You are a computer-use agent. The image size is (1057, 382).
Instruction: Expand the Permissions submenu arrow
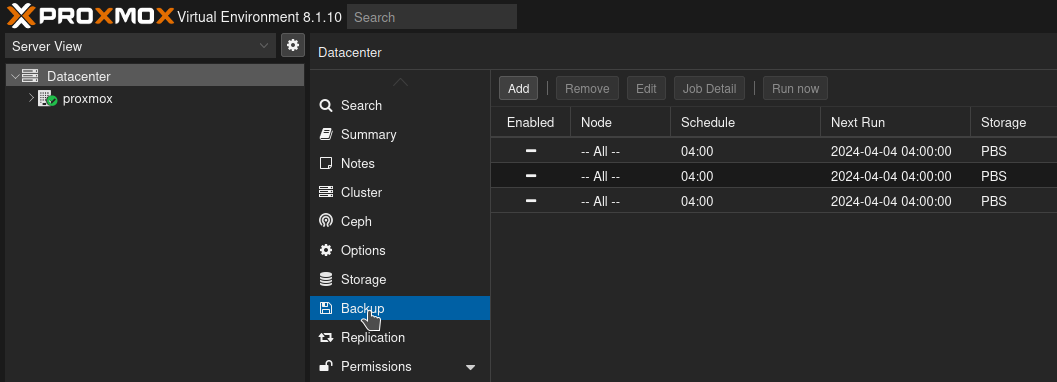coord(471,367)
